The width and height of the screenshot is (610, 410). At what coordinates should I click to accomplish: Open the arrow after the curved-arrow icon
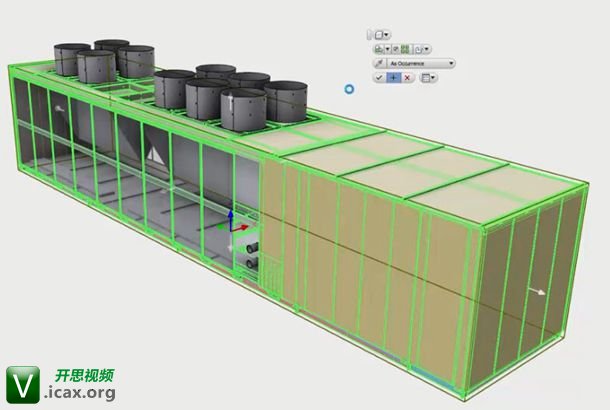[x=427, y=49]
